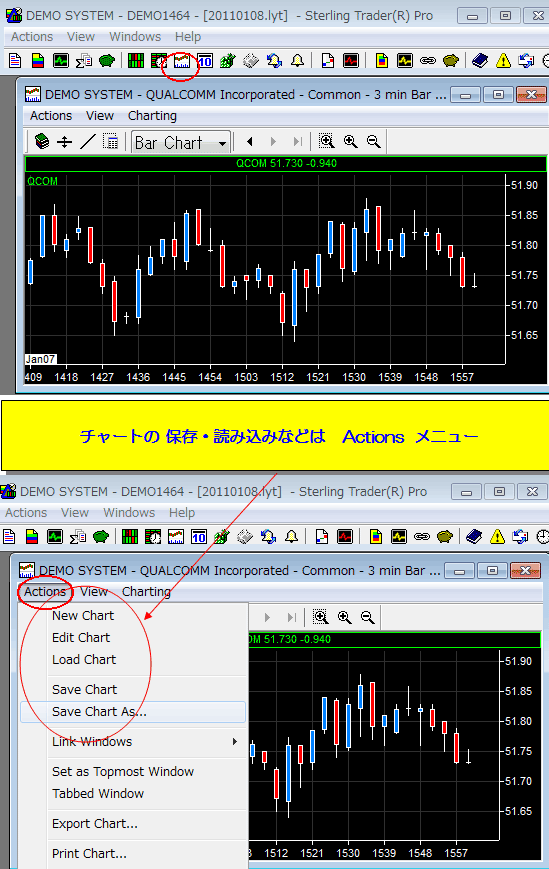The image size is (549, 869).
Task: Click the document page icon in the upper main toolbar
Action: tap(15, 60)
